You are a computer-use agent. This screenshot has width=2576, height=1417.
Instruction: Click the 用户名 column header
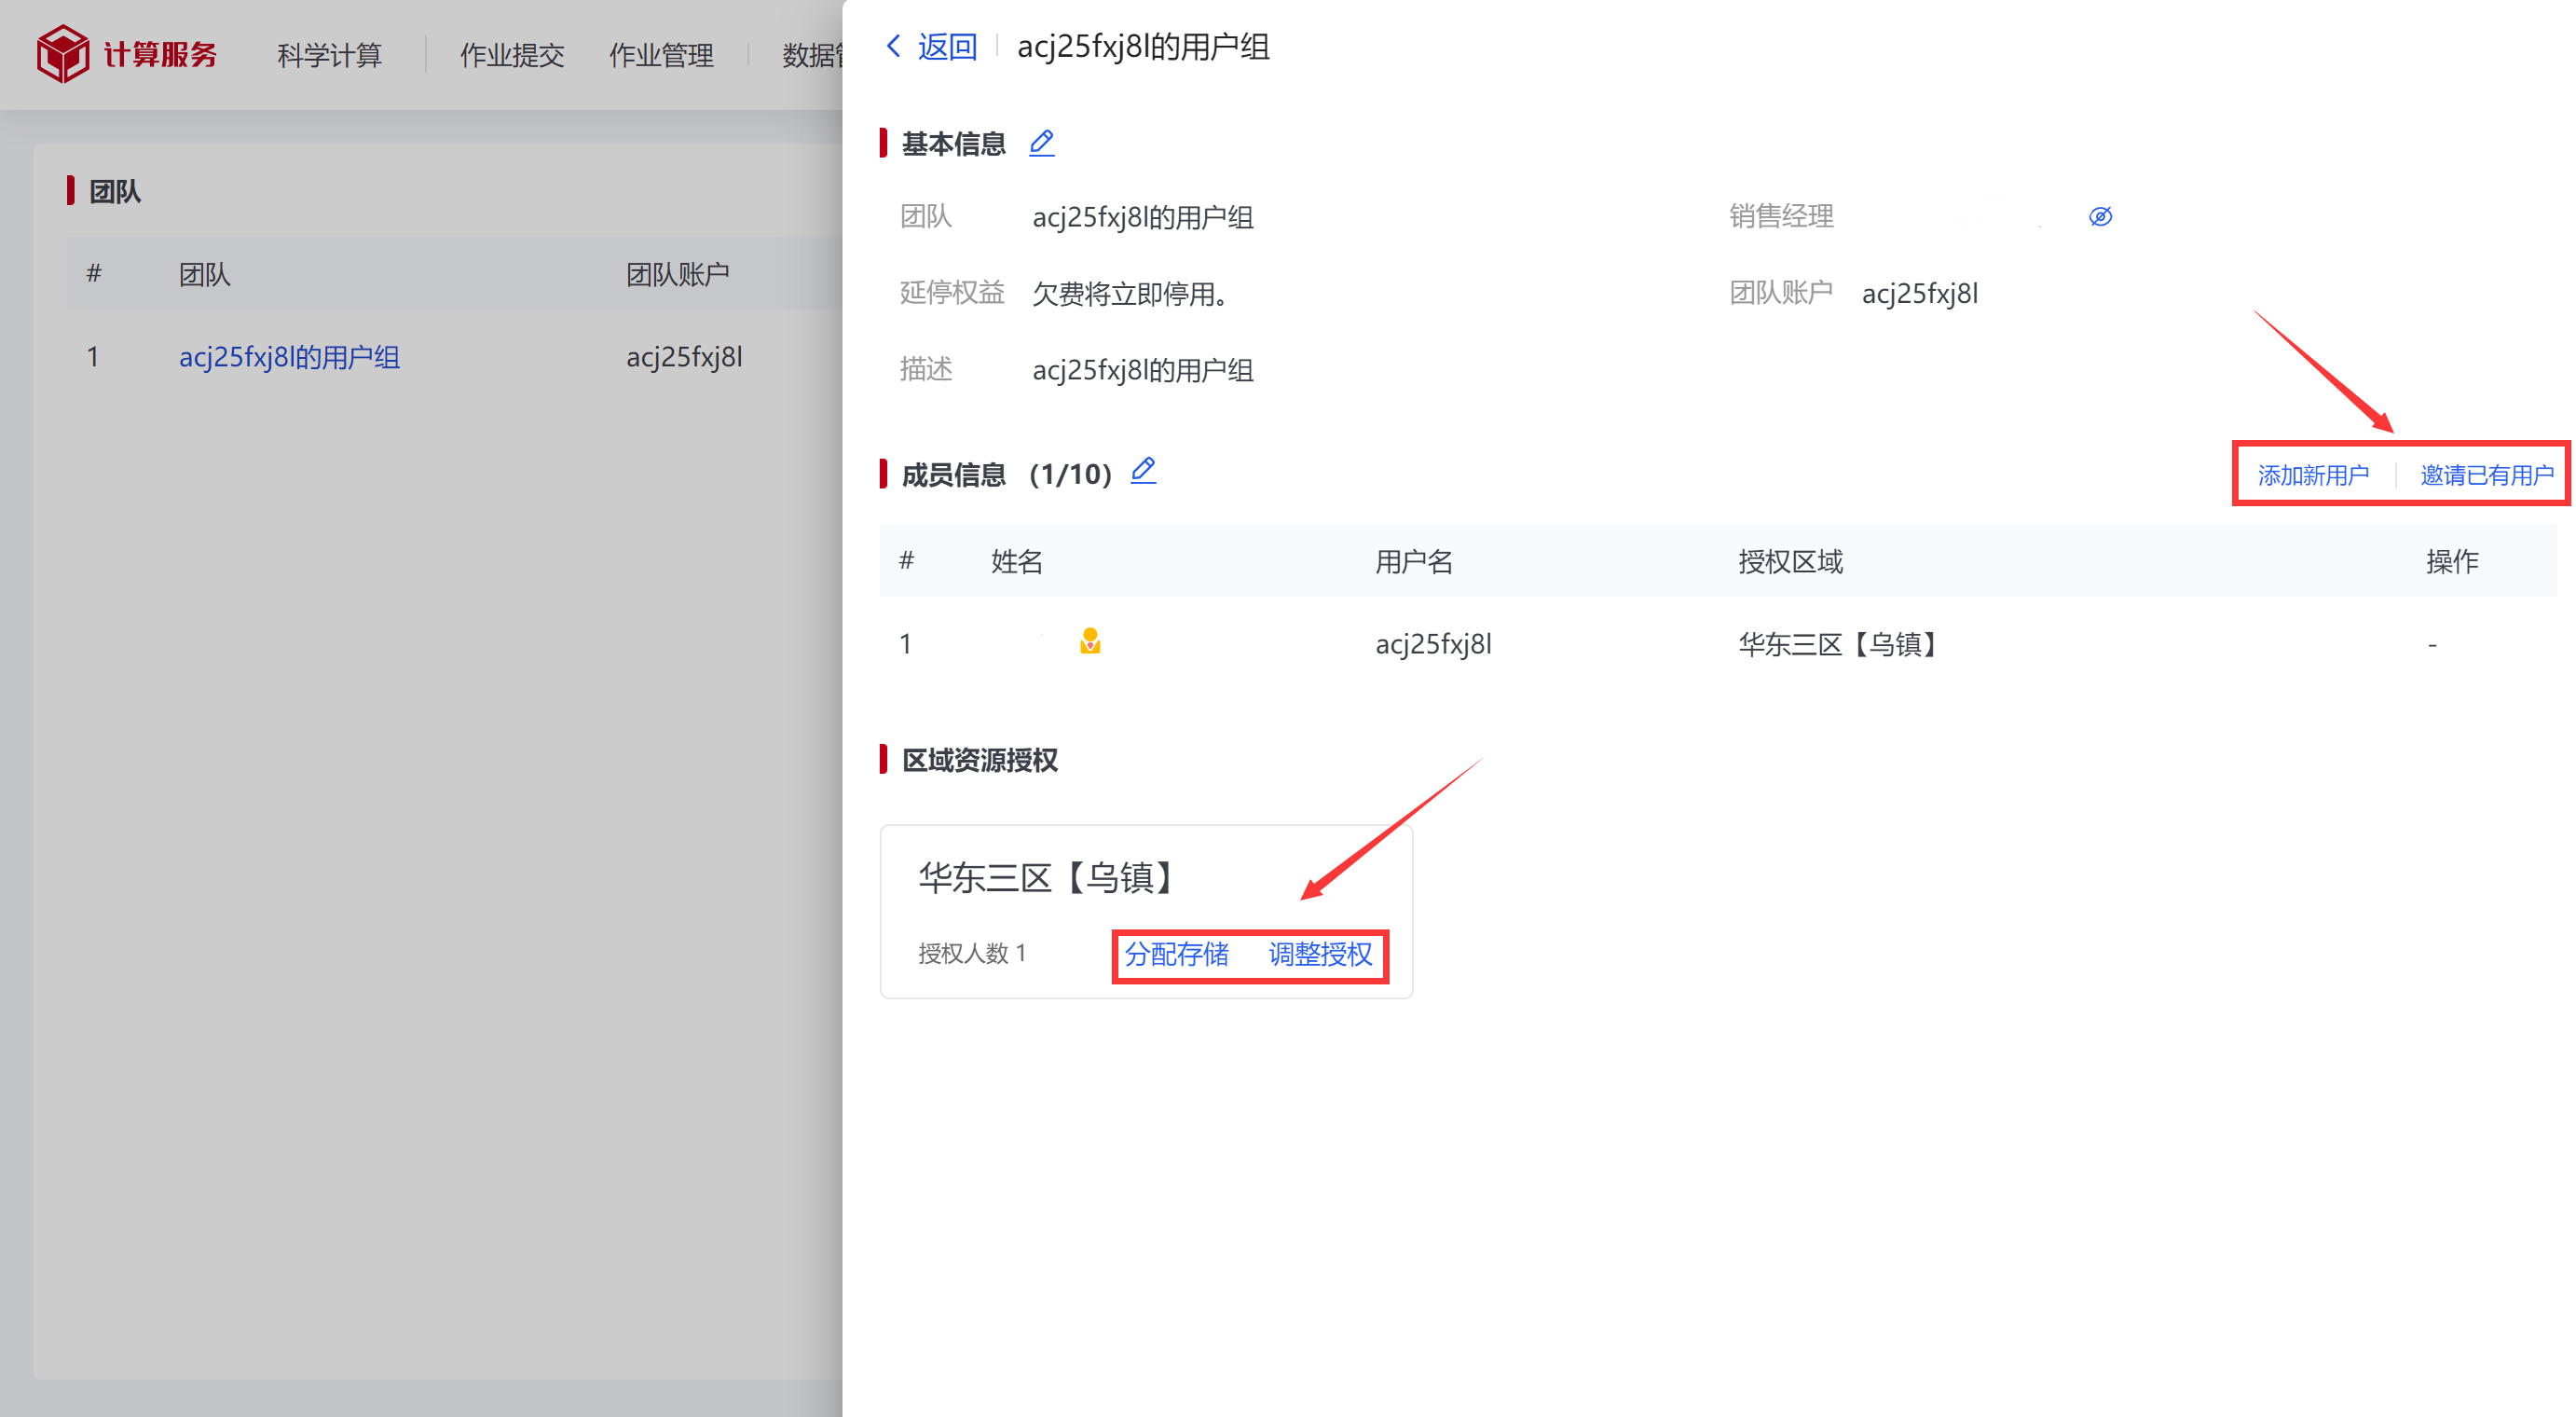pyautogui.click(x=1414, y=561)
